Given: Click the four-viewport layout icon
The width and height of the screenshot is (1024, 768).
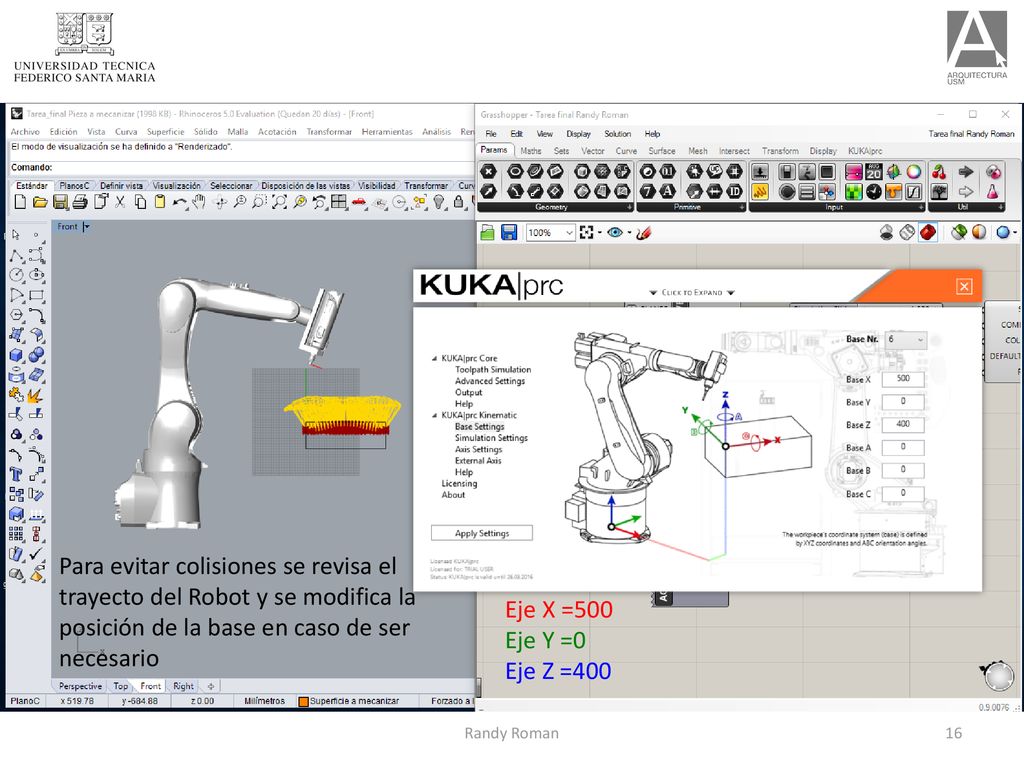Looking at the screenshot, I should point(338,202).
